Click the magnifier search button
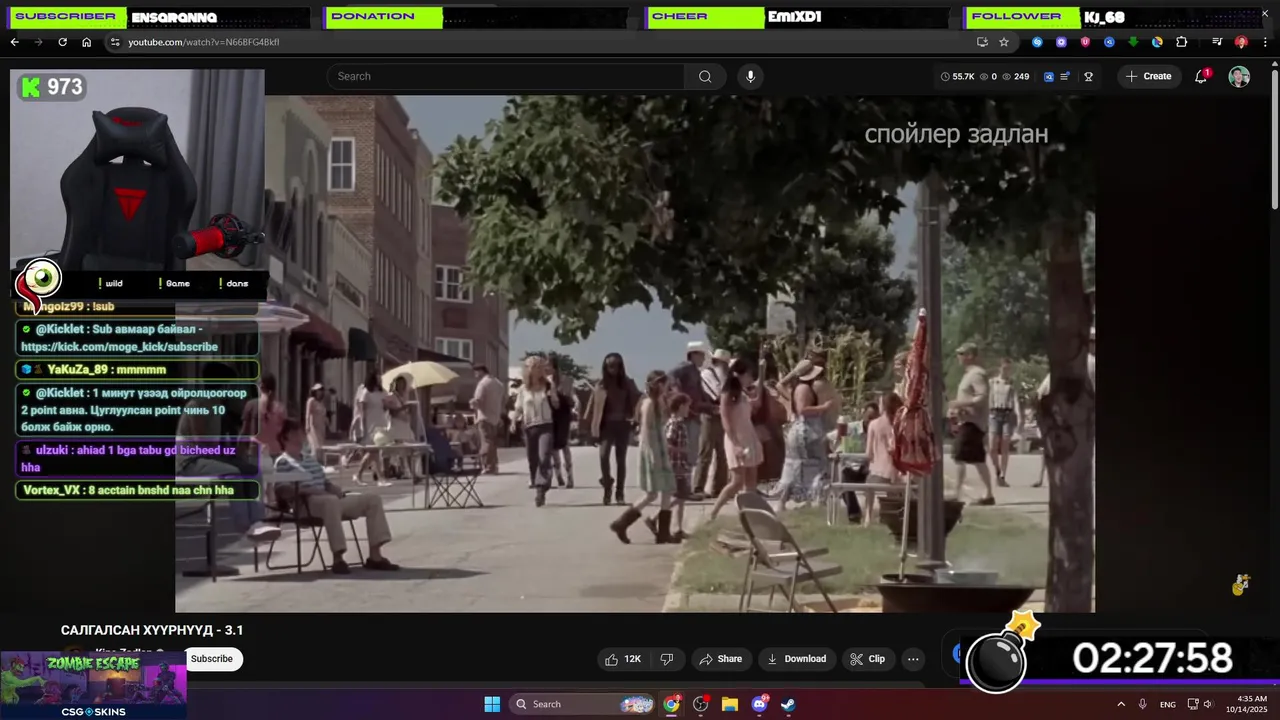 coord(705,76)
